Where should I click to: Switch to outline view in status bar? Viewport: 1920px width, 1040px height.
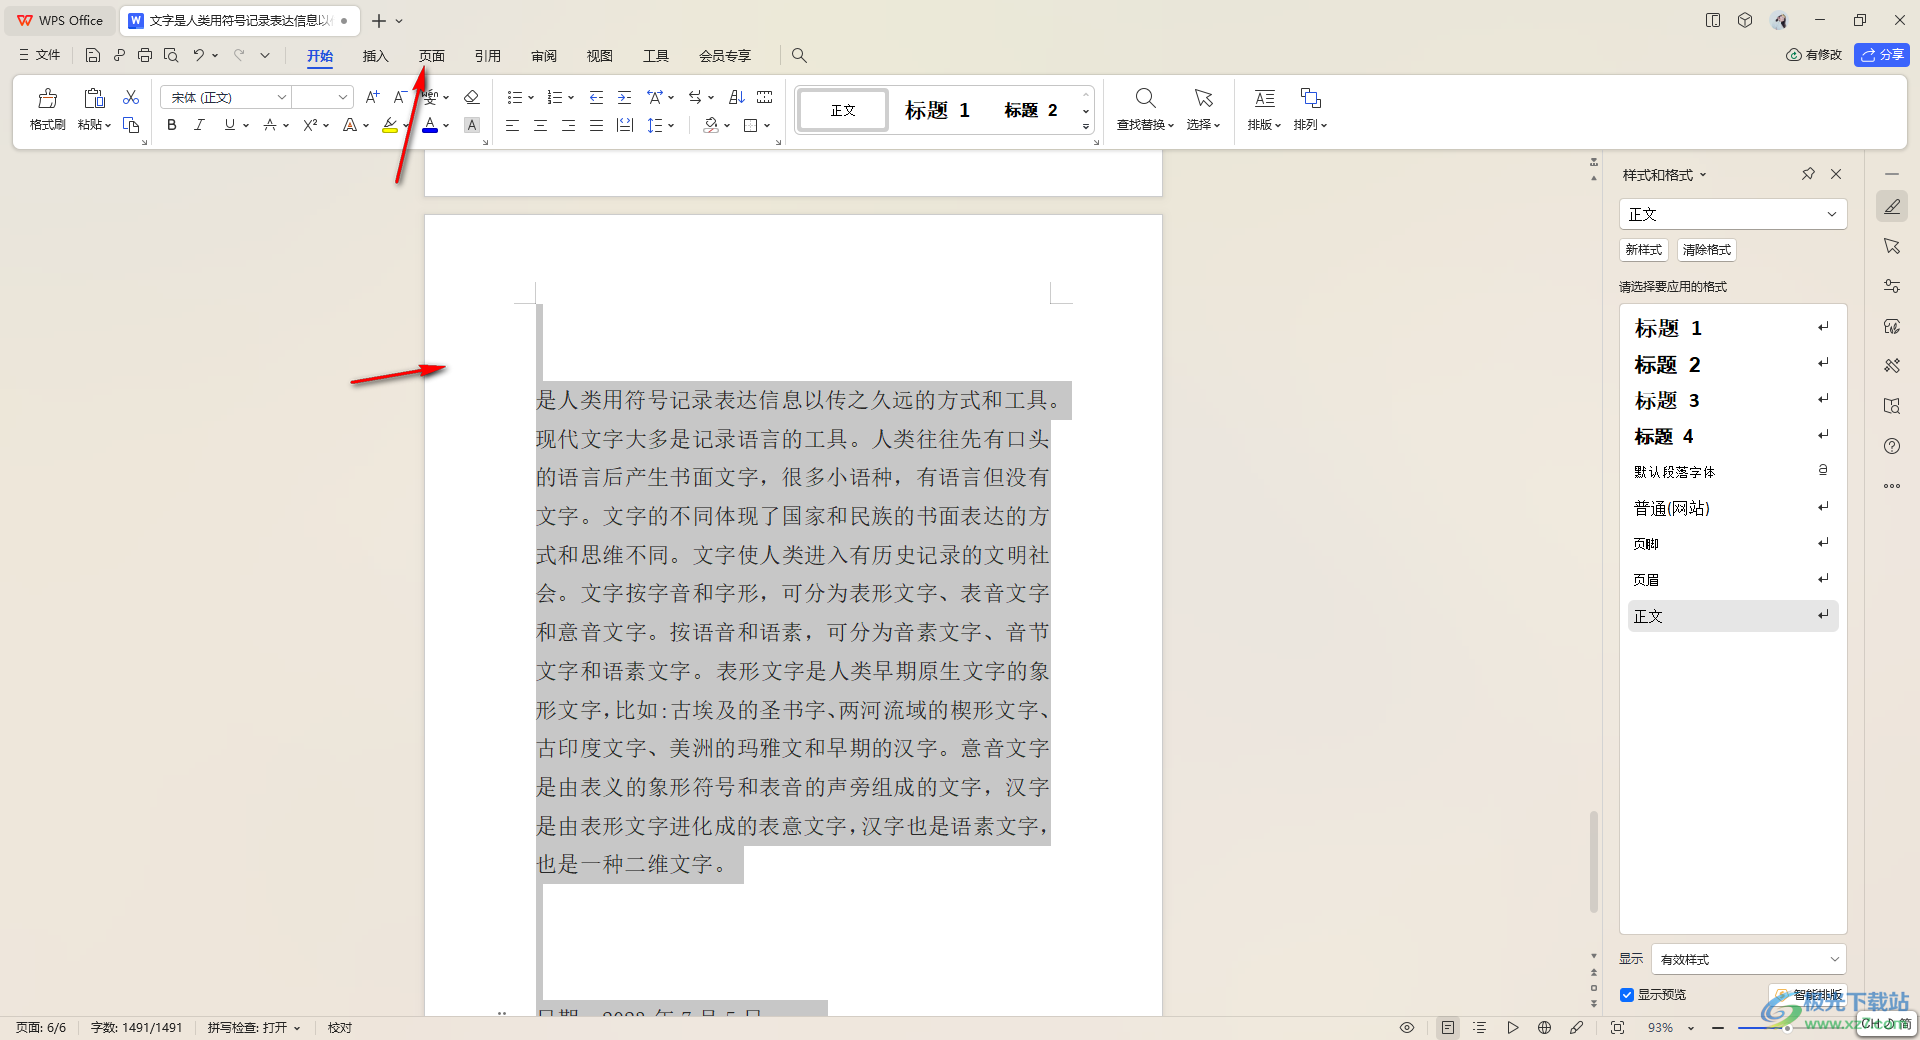[1480, 1027]
